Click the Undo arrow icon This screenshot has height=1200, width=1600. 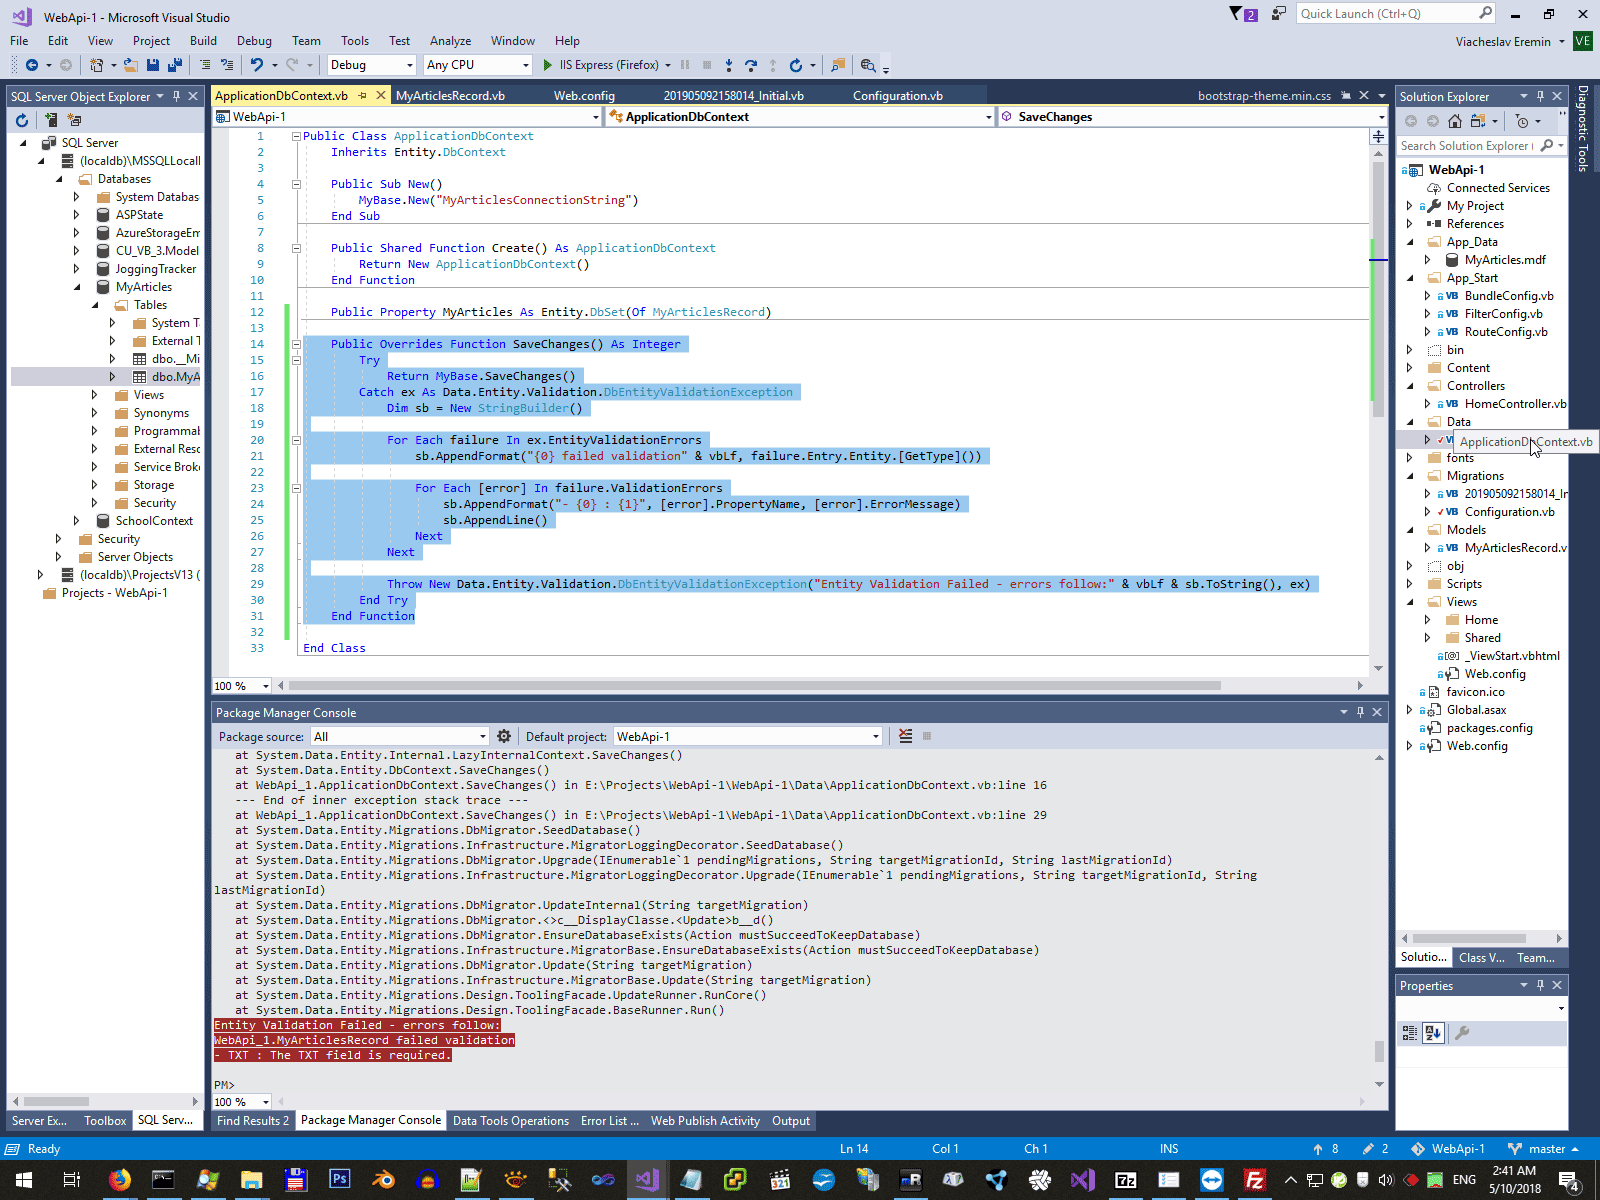point(257,65)
